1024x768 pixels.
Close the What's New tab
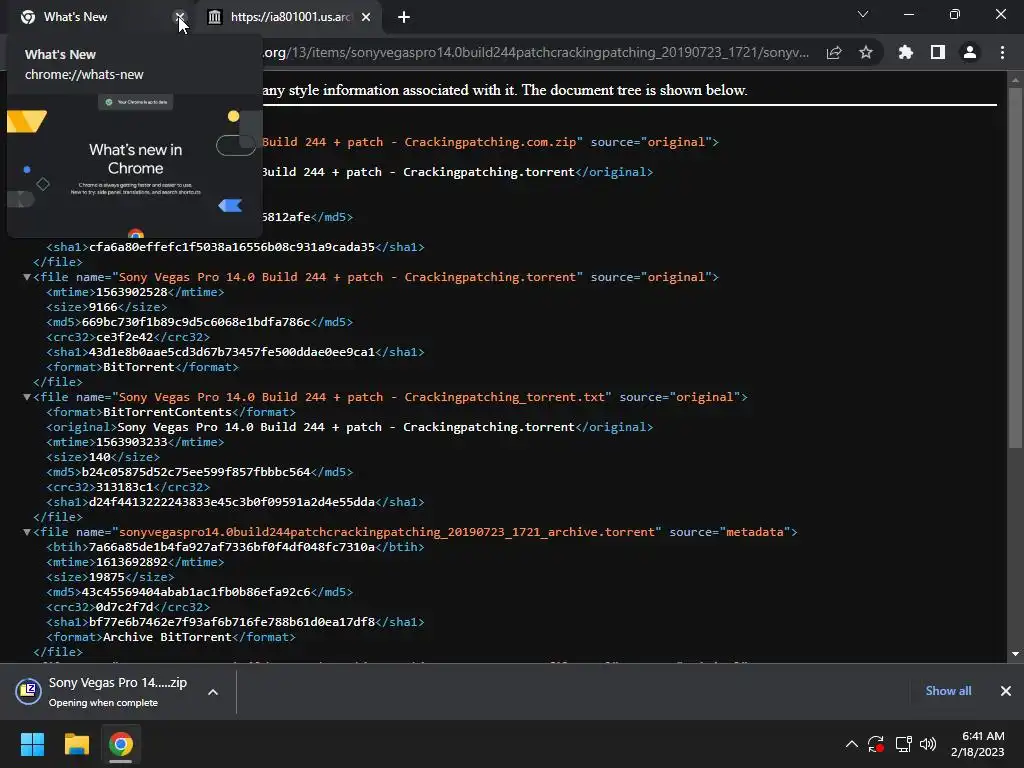(x=180, y=17)
